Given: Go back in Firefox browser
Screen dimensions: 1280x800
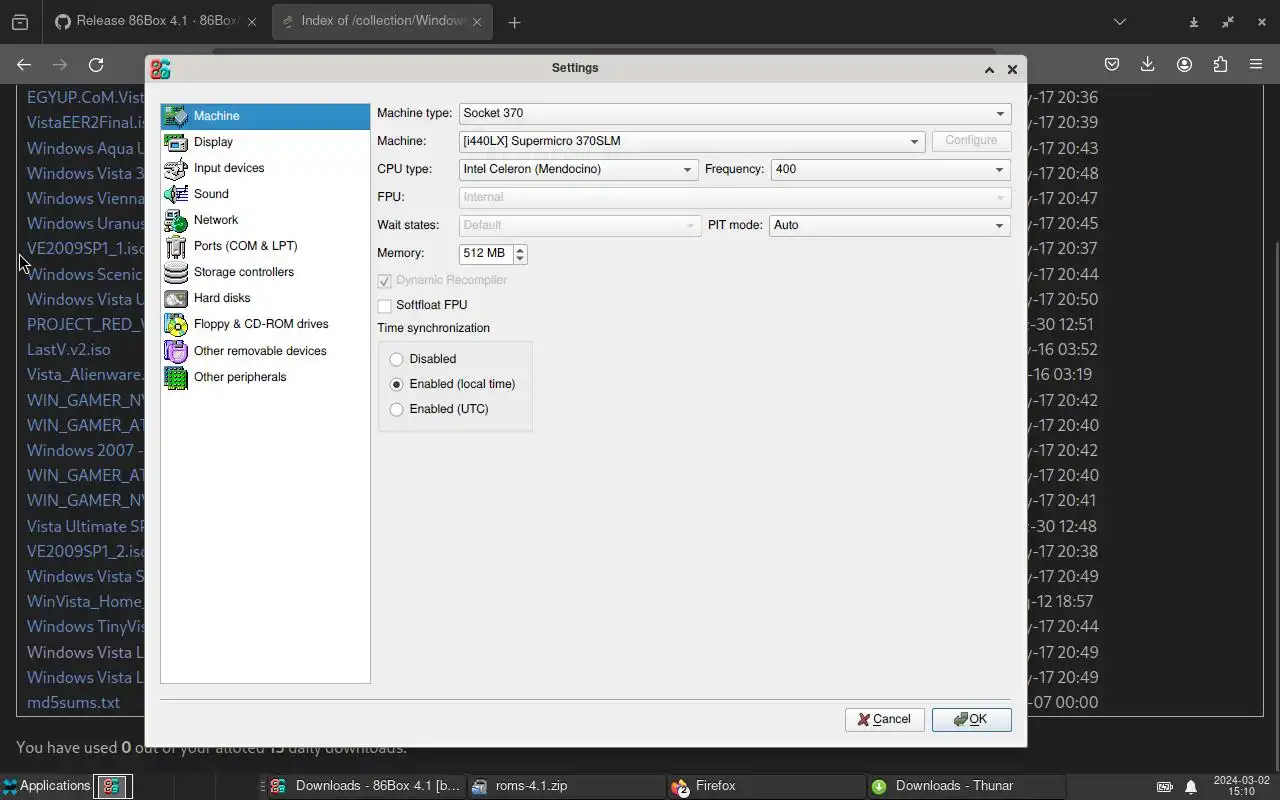Looking at the screenshot, I should coord(24,65).
